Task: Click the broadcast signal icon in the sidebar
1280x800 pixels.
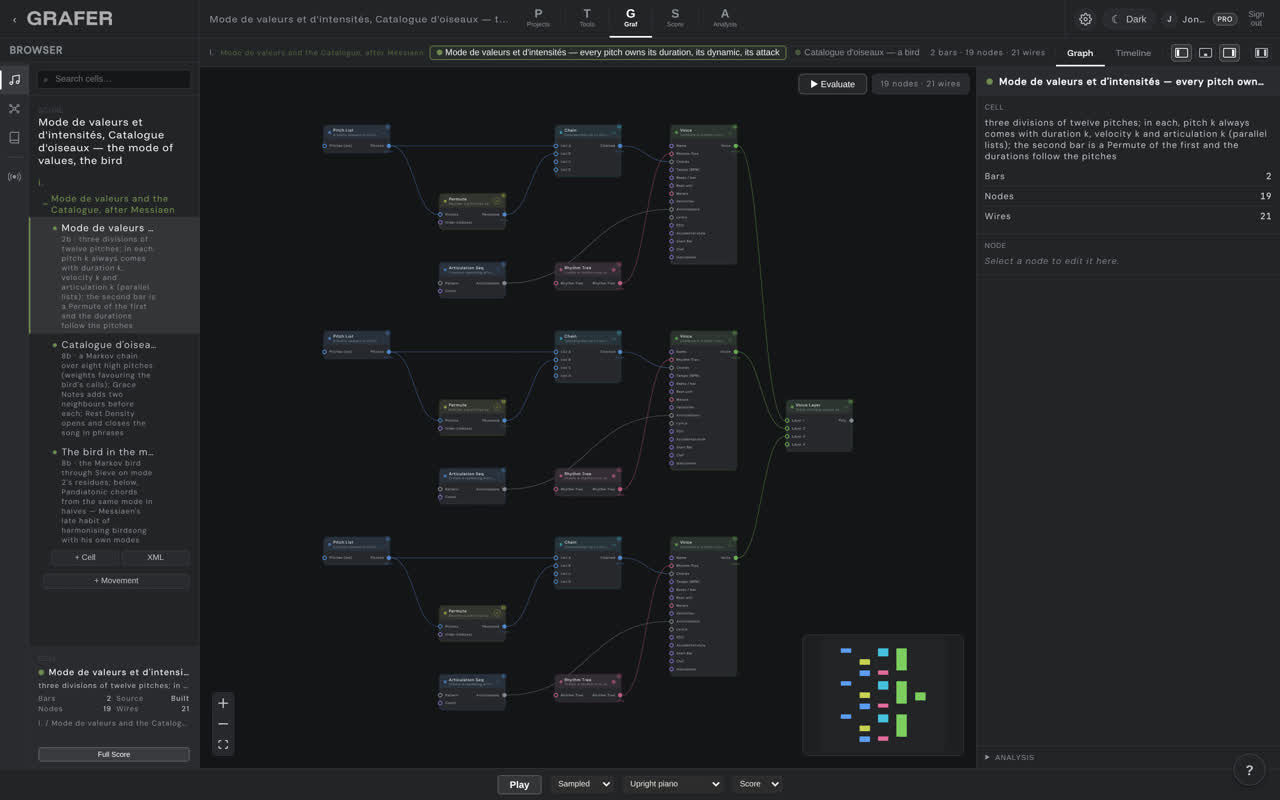Action: pyautogui.click(x=14, y=177)
